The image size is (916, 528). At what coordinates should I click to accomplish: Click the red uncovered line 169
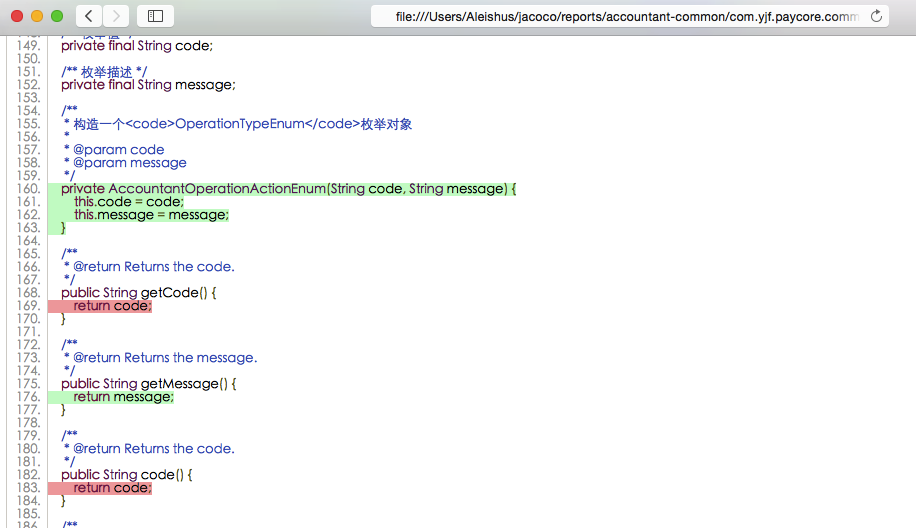pyautogui.click(x=112, y=306)
